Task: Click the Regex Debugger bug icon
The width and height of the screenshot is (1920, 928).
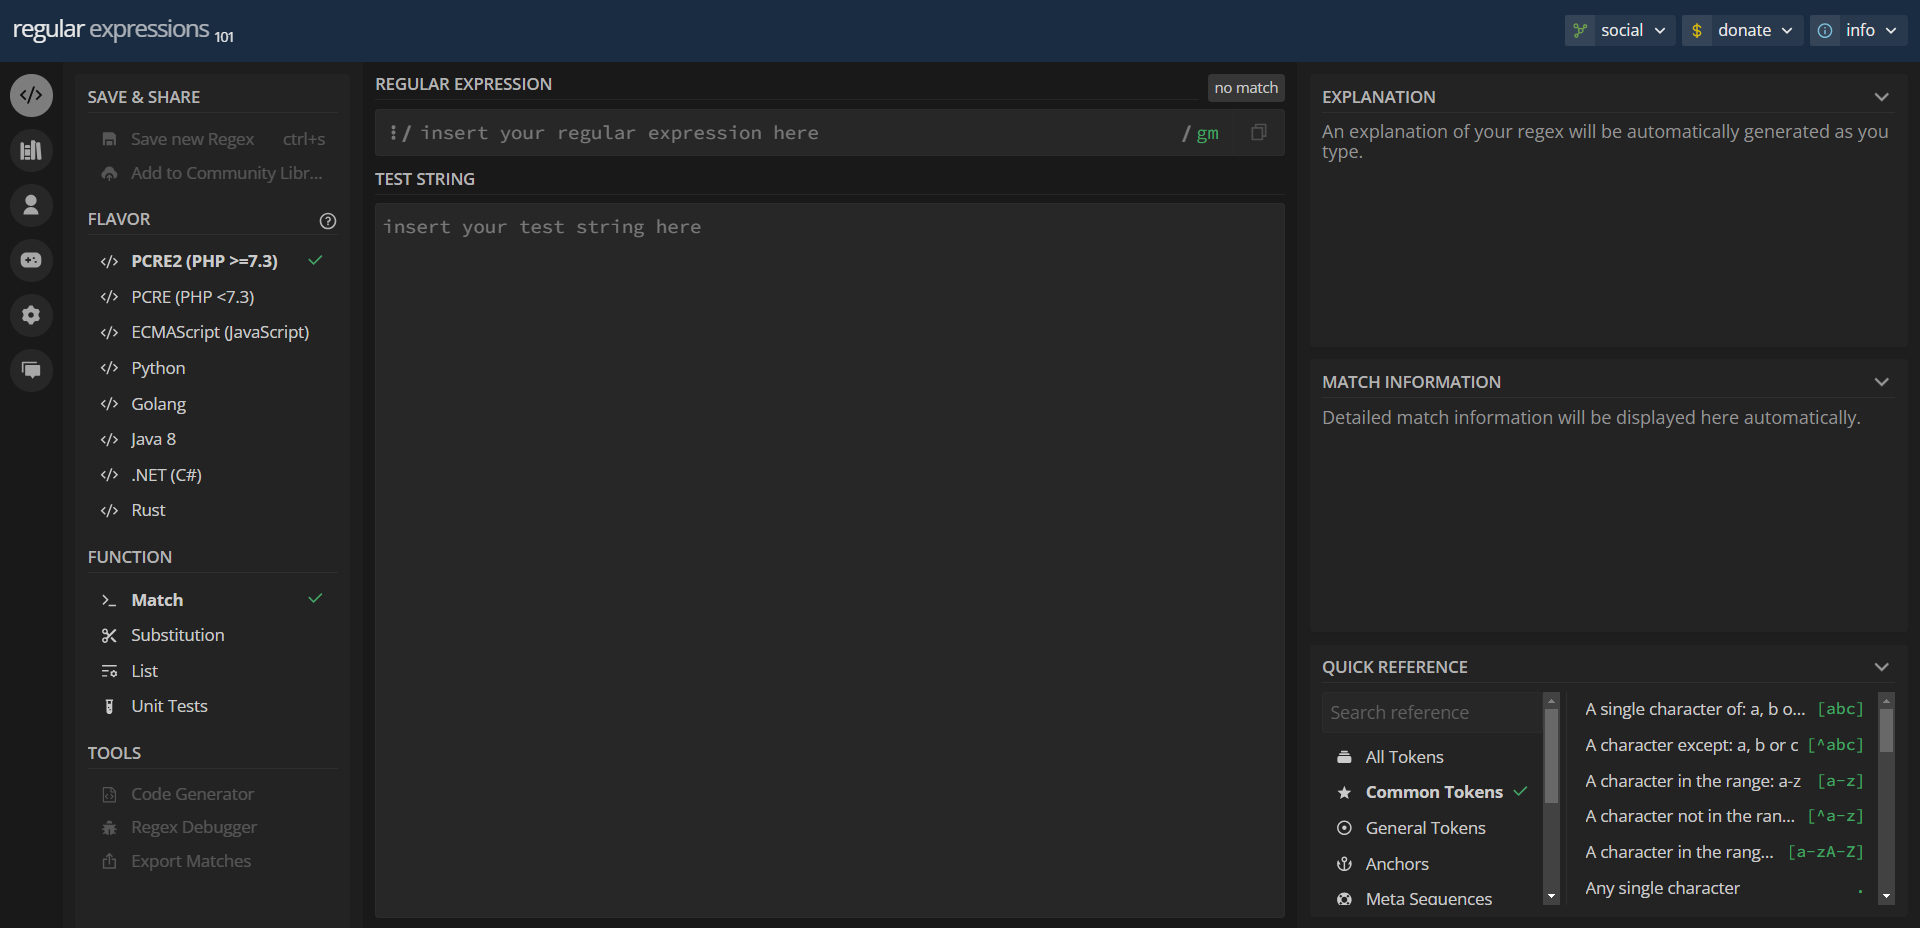Action: [x=110, y=828]
